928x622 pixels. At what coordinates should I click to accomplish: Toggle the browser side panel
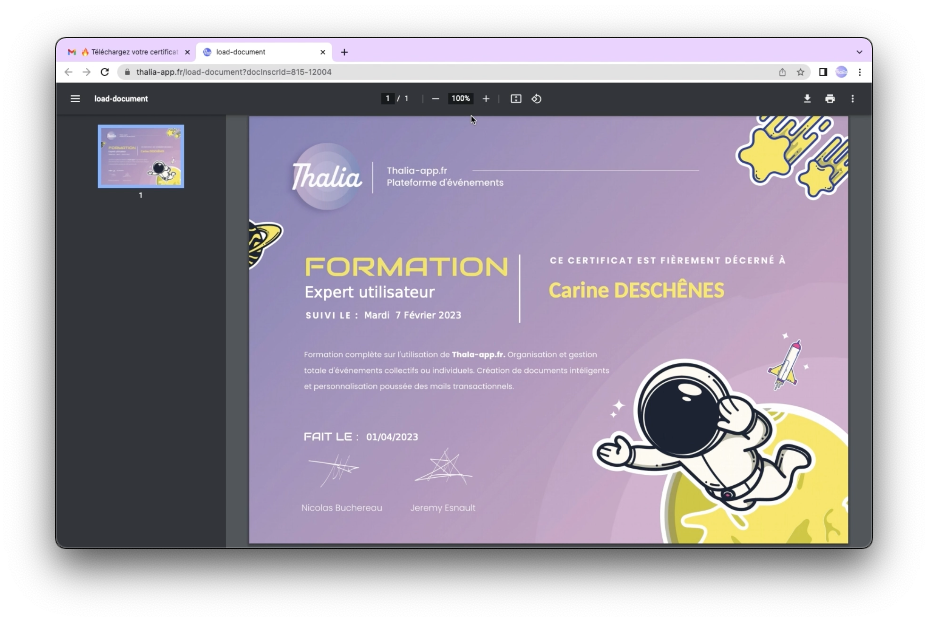(x=823, y=72)
